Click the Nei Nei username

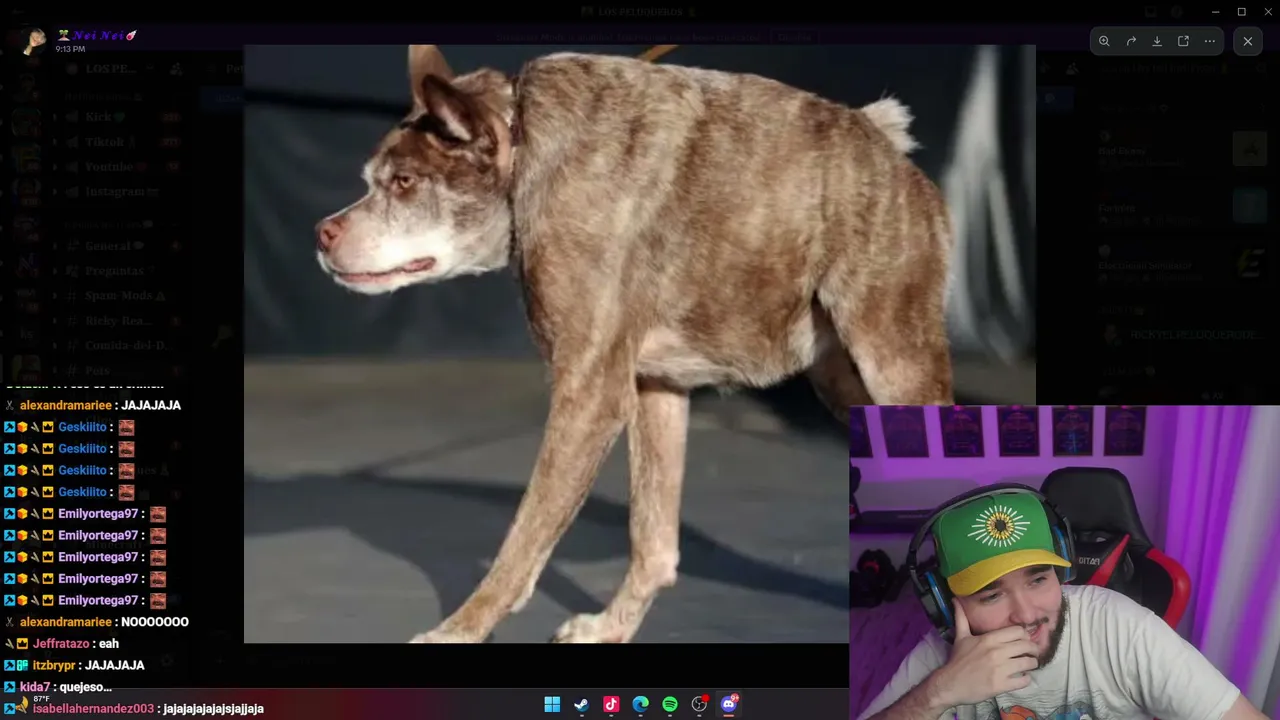[x=98, y=35]
